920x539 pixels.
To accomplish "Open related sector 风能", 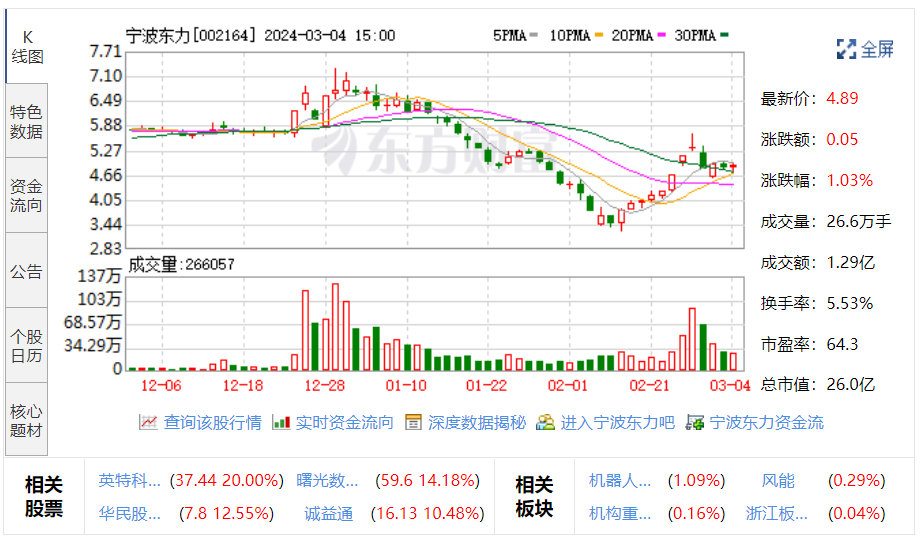I will 778,481.
